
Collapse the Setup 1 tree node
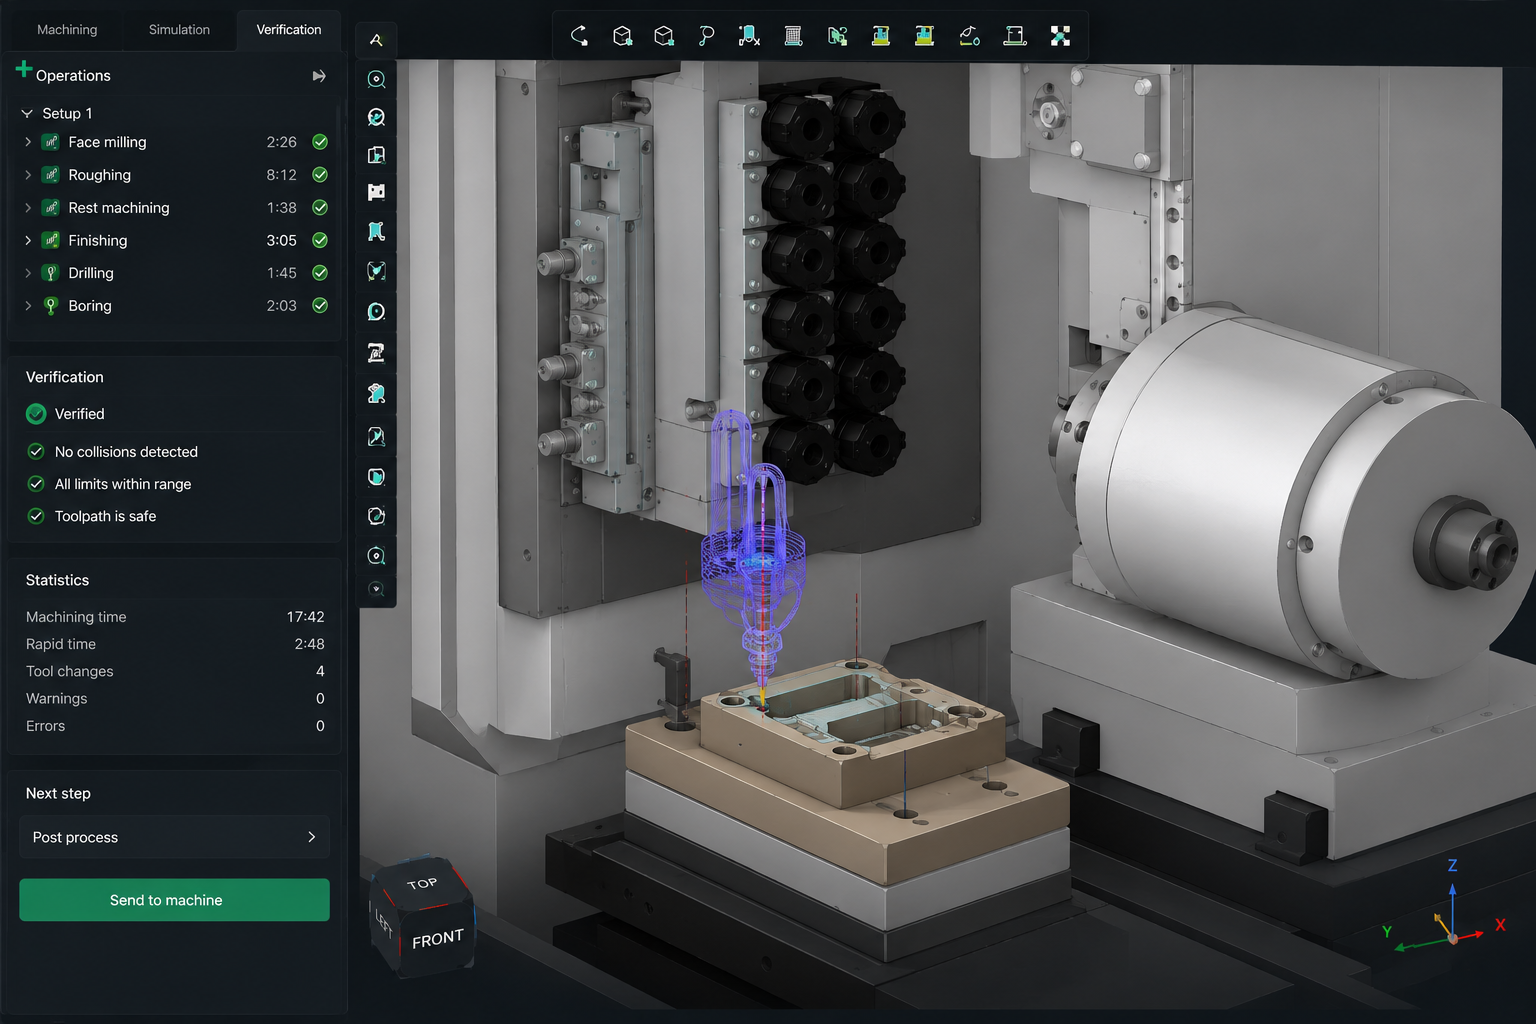pos(27,114)
